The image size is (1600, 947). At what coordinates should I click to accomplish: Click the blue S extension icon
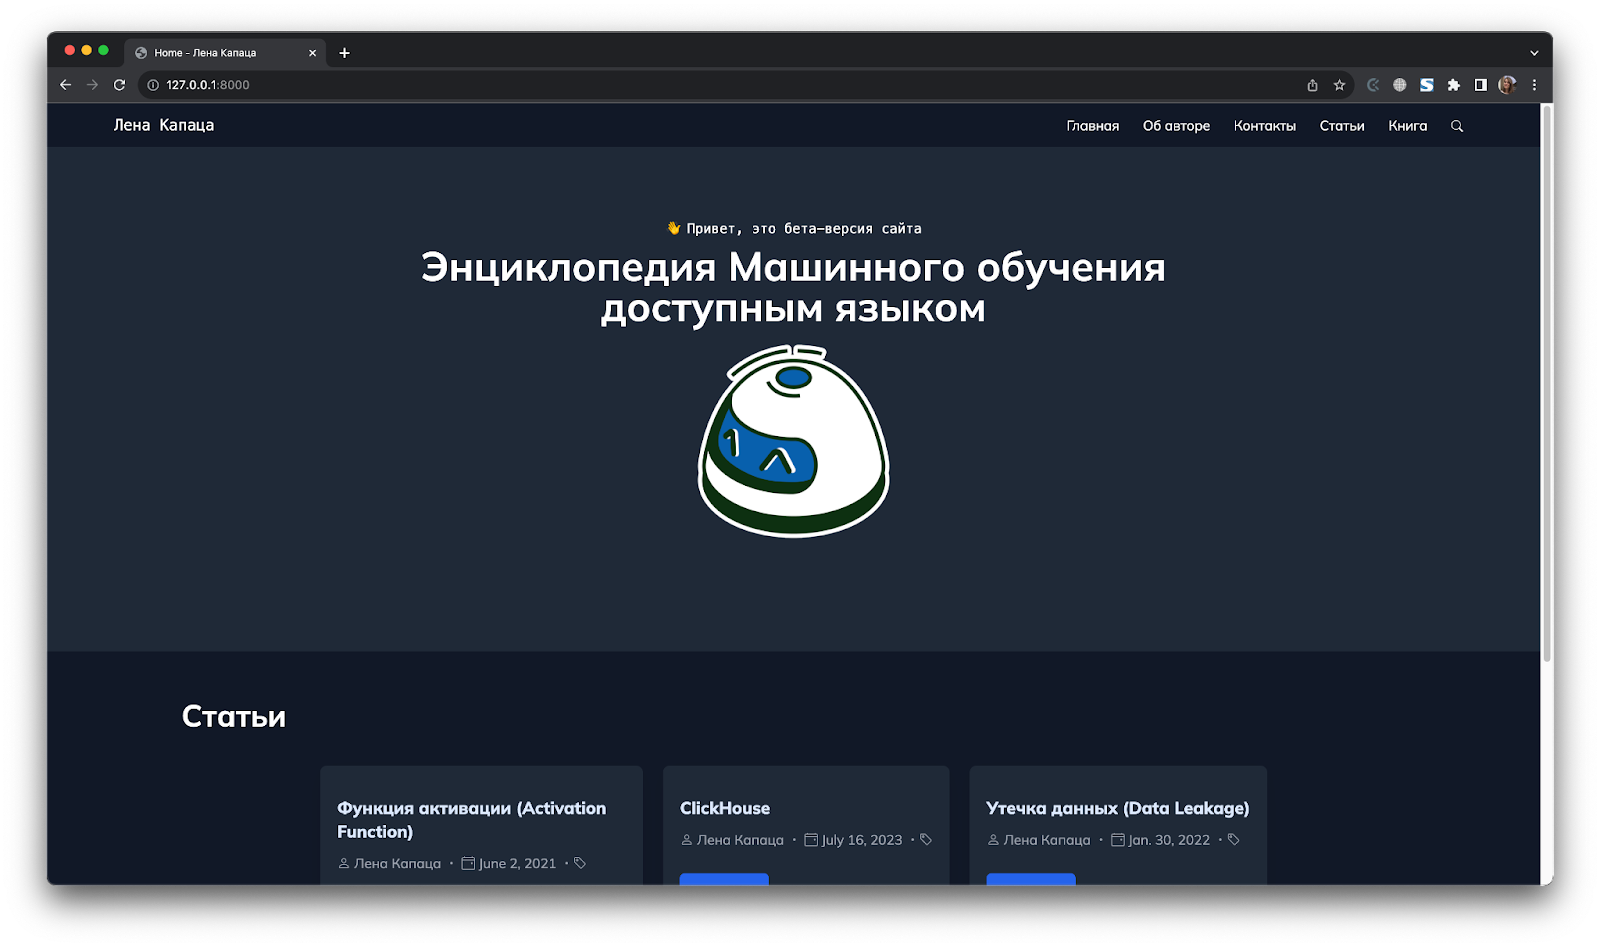click(x=1427, y=85)
